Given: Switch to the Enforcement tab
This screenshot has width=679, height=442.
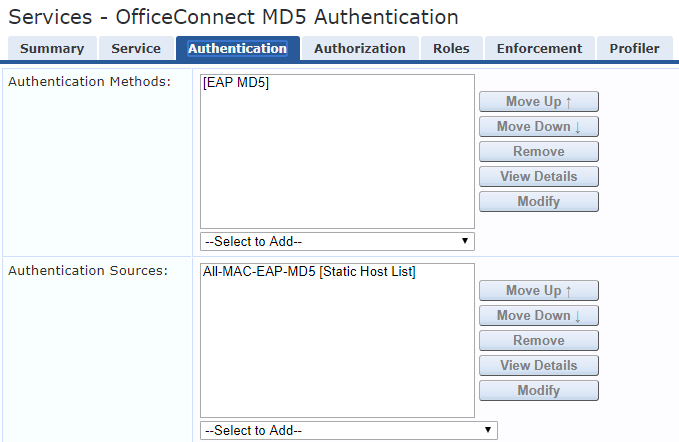Looking at the screenshot, I should tap(539, 48).
